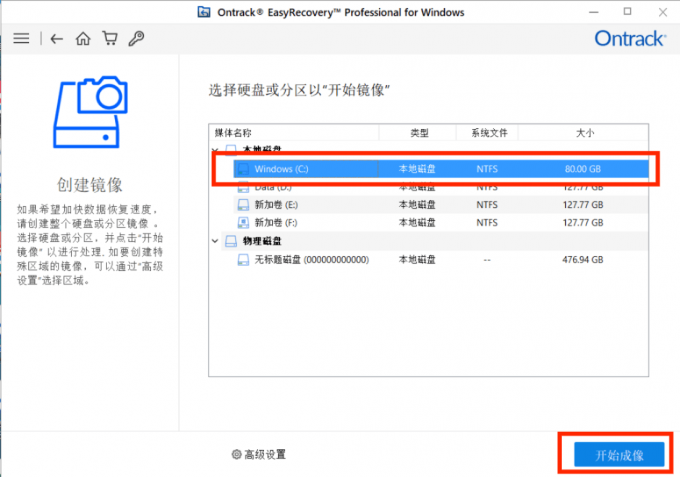Open the shopping cart purchase icon
This screenshot has height=477, width=680.
click(110, 39)
